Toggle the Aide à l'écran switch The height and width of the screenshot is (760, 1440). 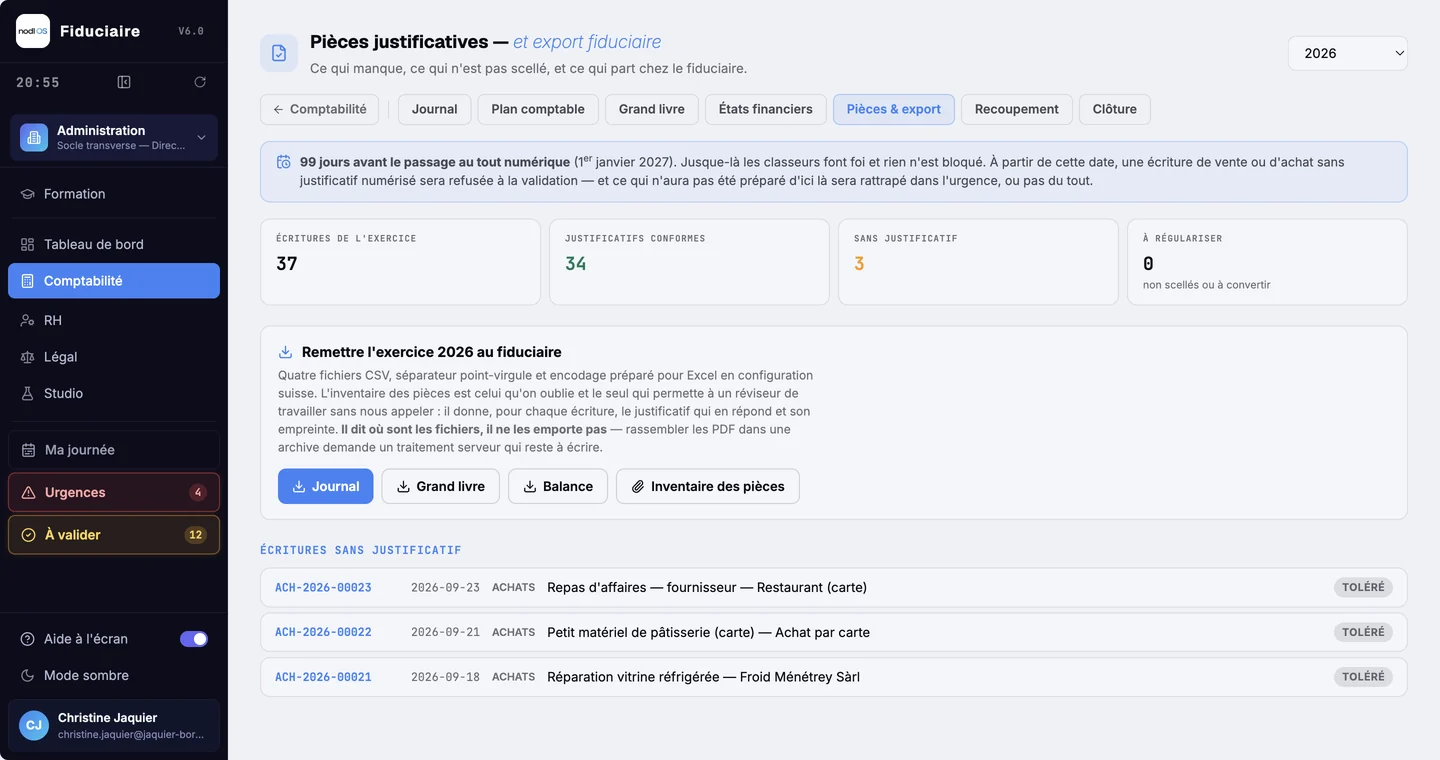194,639
